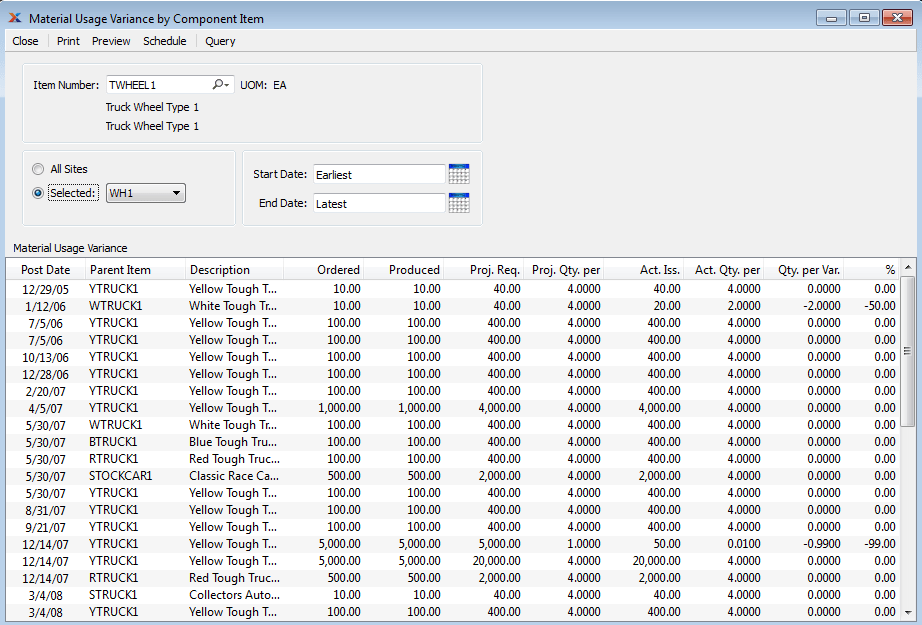
Task: Schedule the report run
Action: pos(164,41)
